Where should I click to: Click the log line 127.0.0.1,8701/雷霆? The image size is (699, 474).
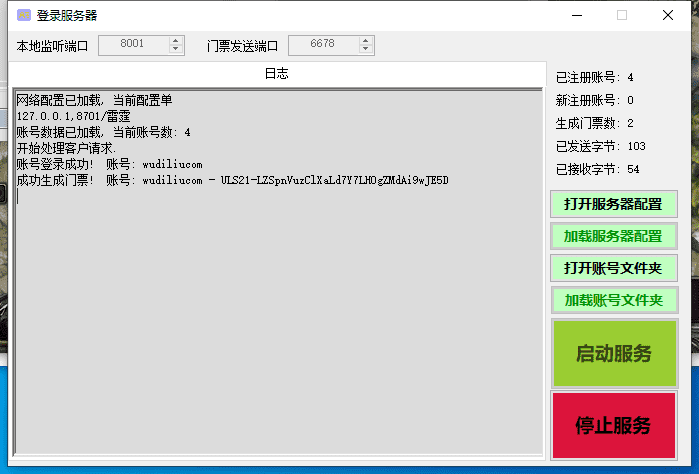point(74,116)
